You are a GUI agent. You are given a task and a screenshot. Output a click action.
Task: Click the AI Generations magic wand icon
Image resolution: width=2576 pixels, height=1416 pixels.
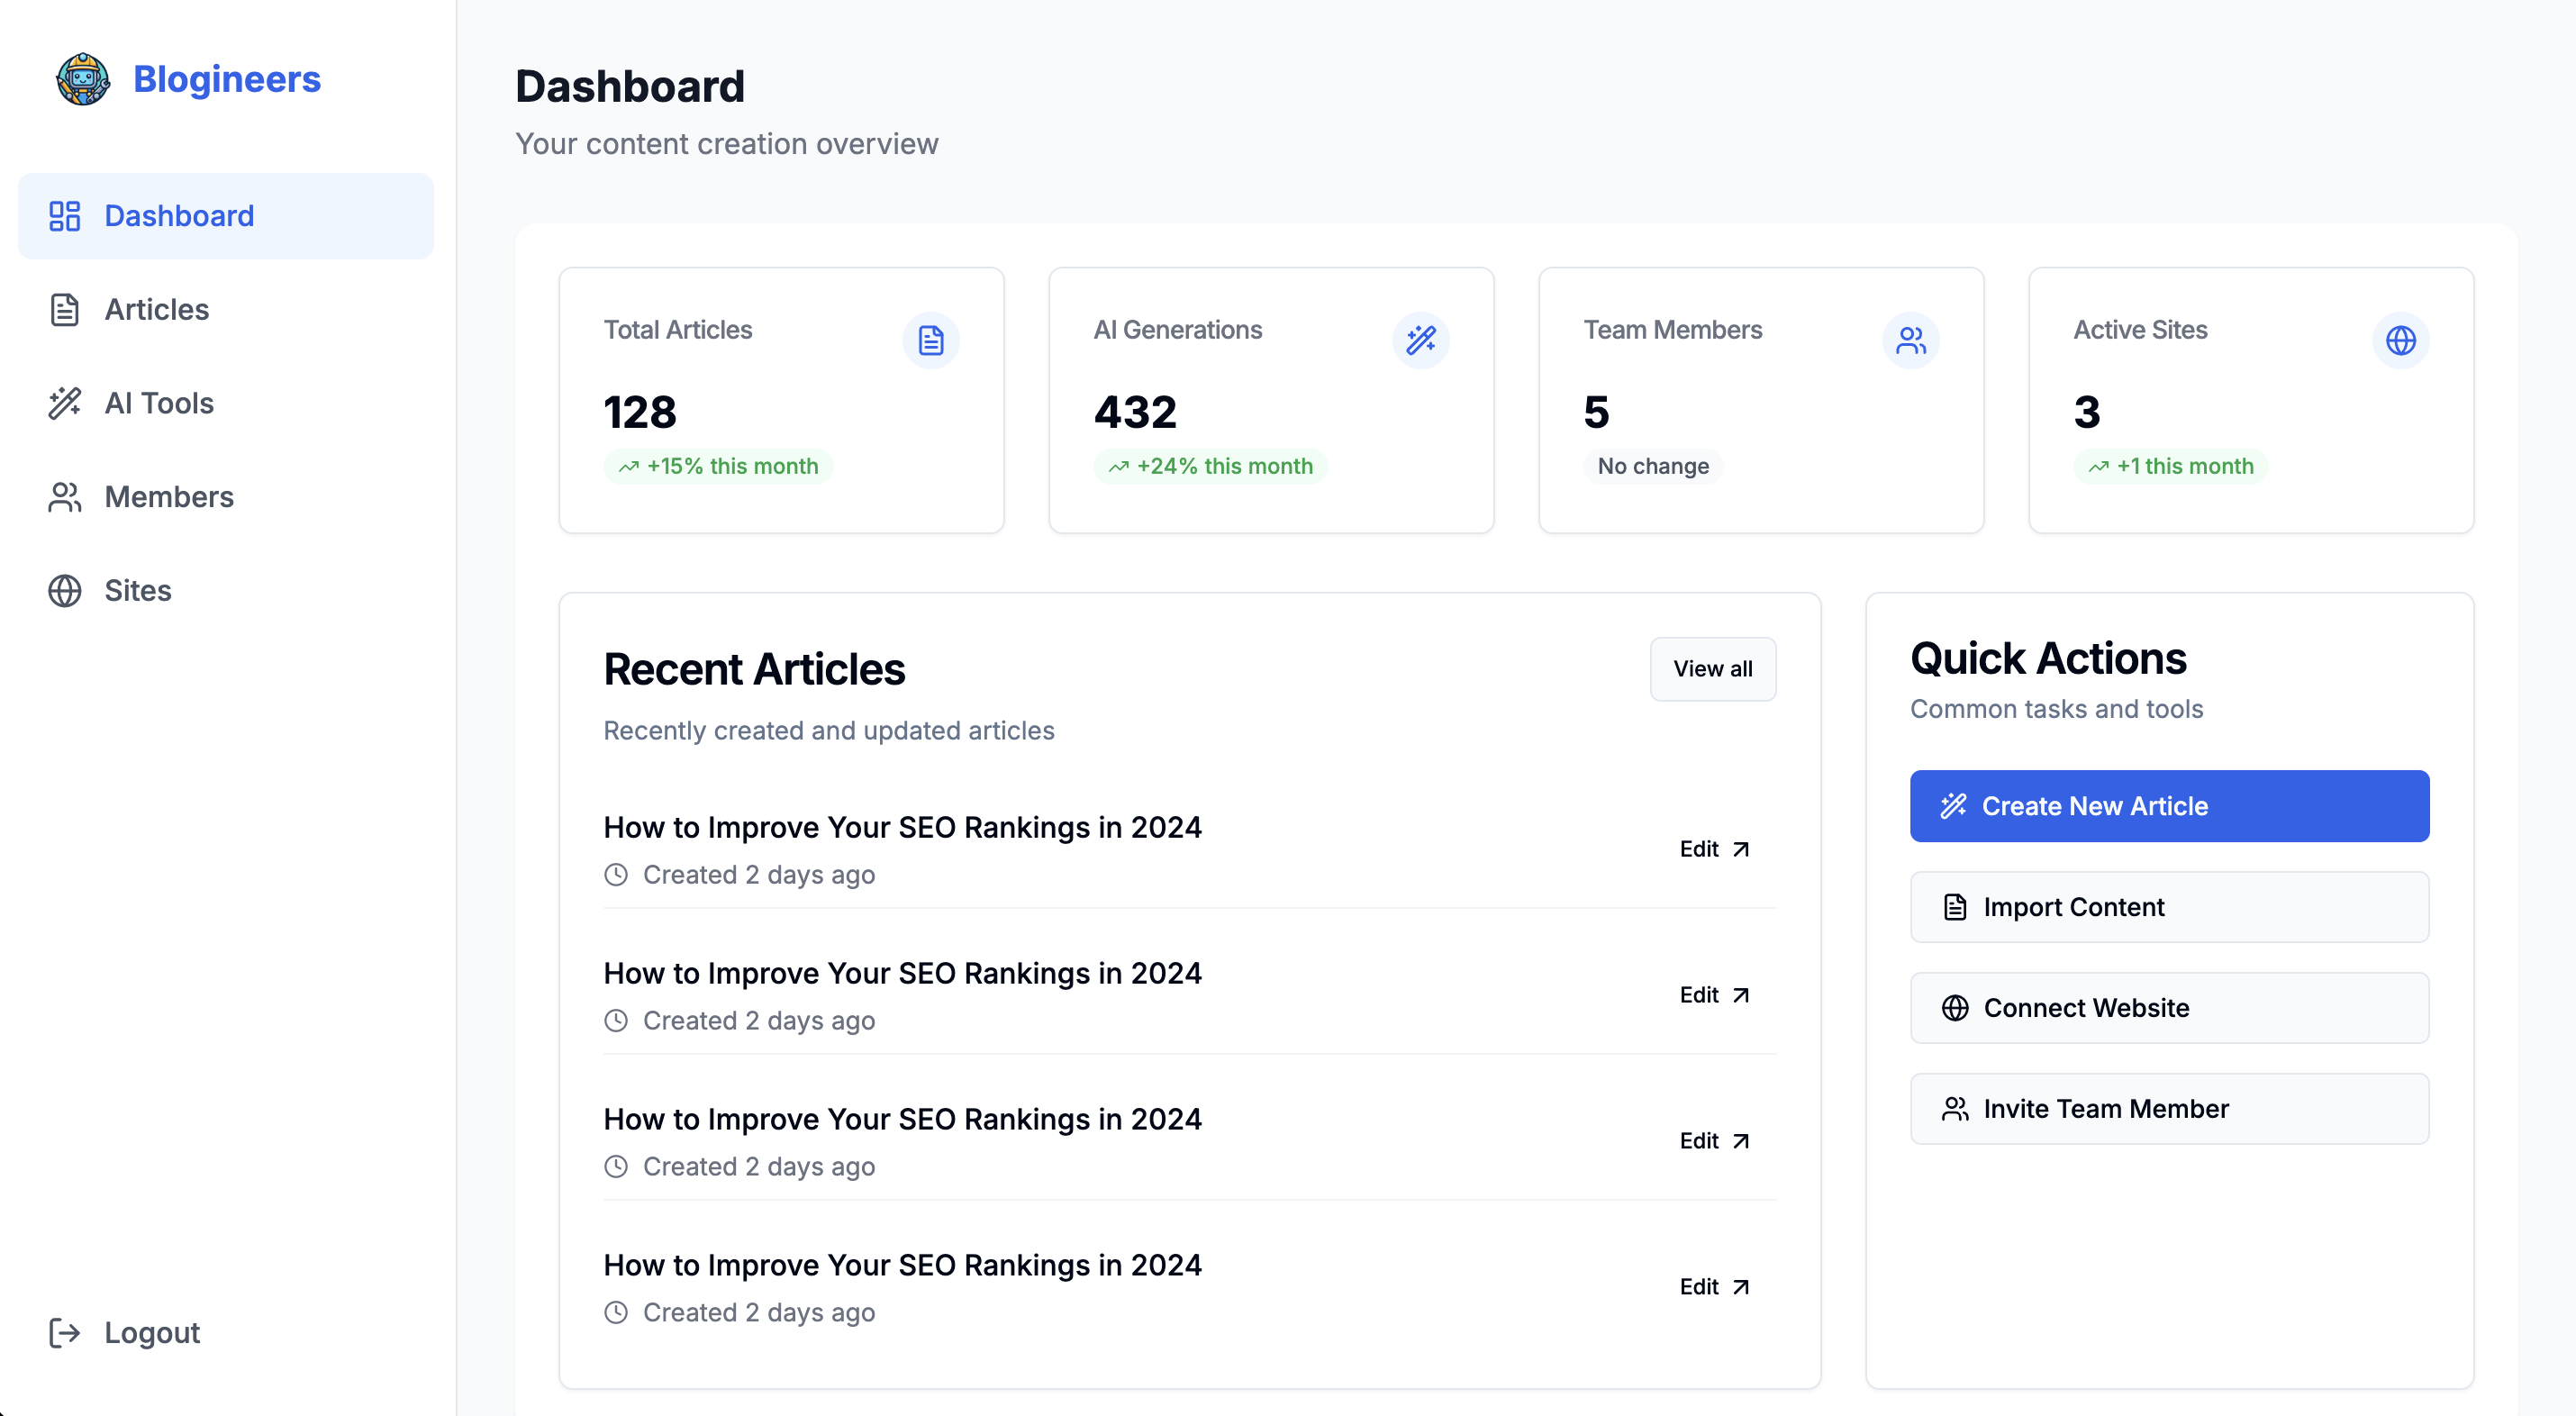1420,341
